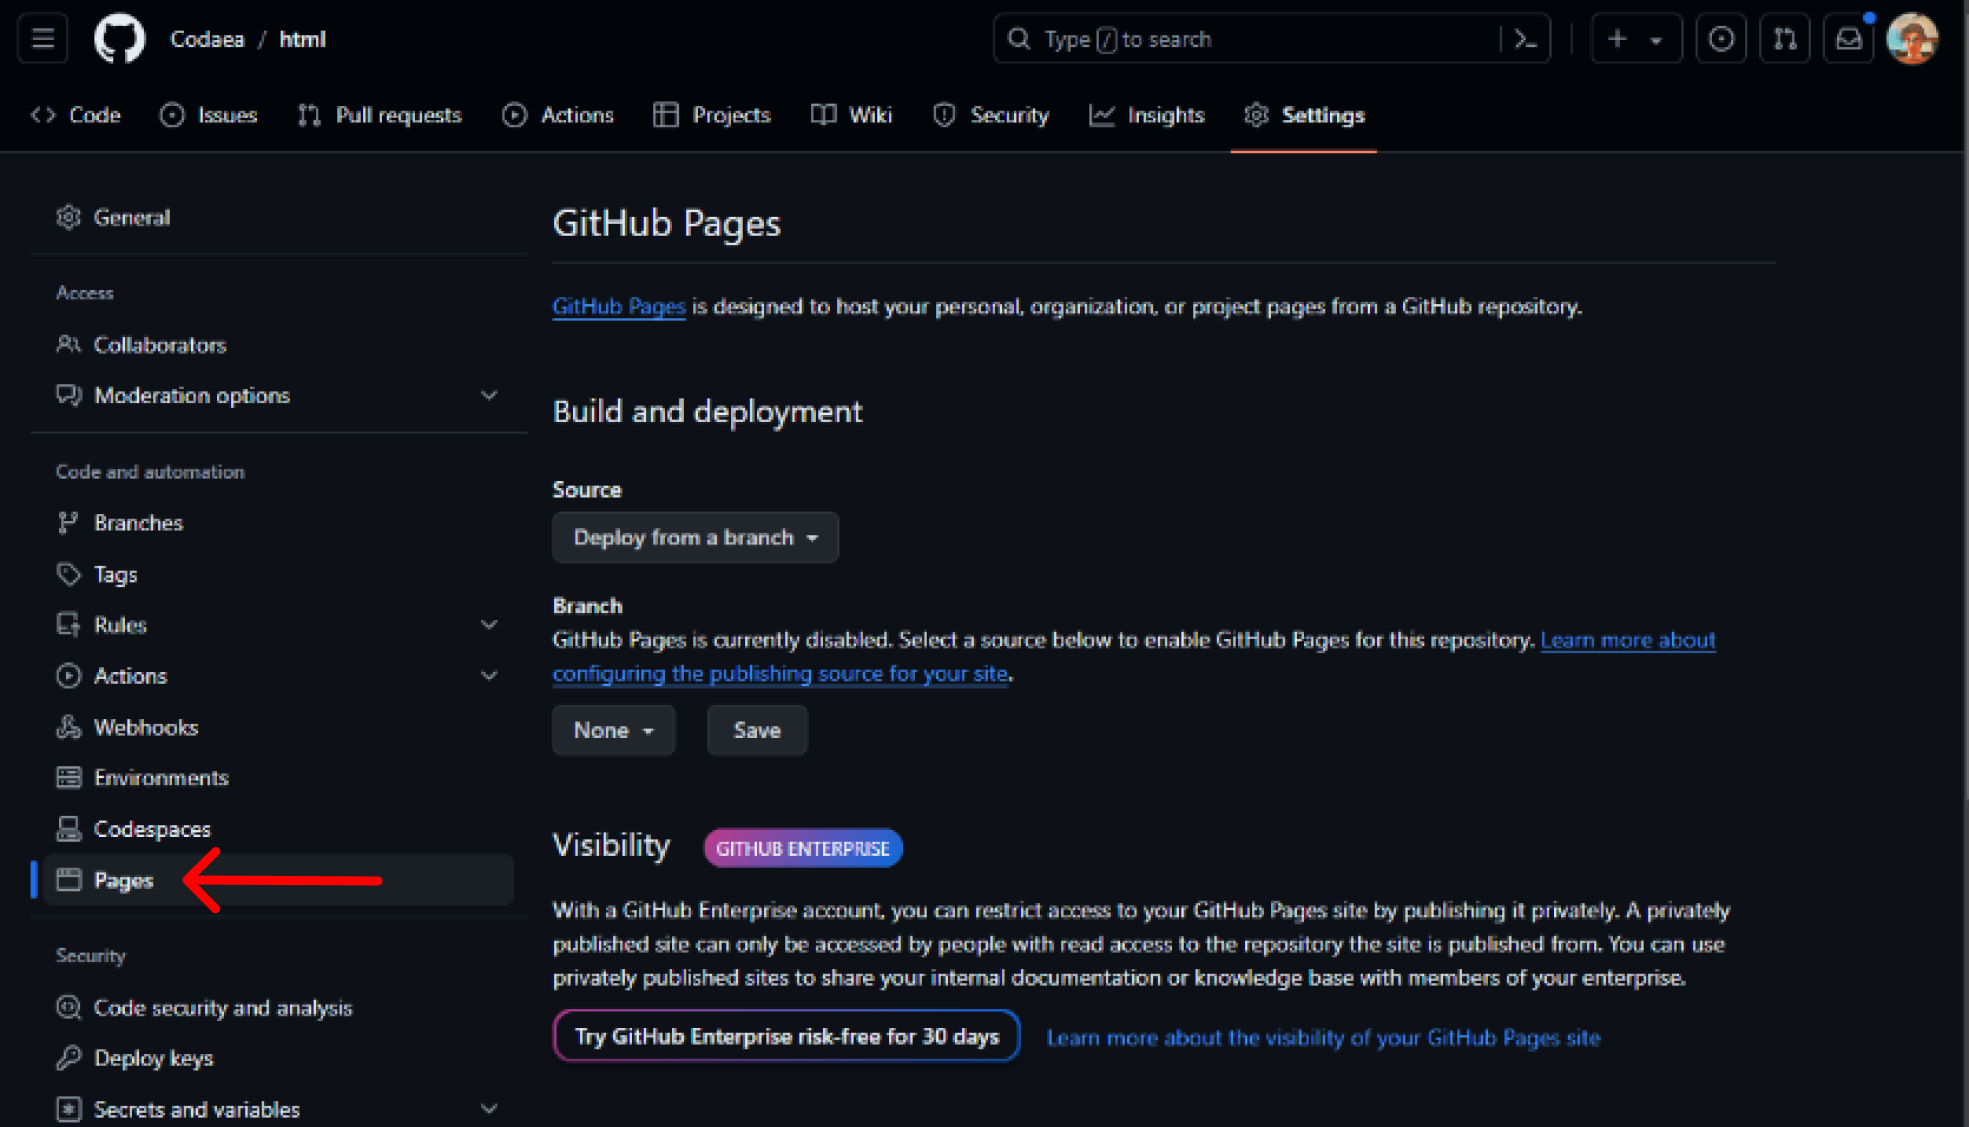
Task: Expand the Rules chevron
Action: click(489, 625)
